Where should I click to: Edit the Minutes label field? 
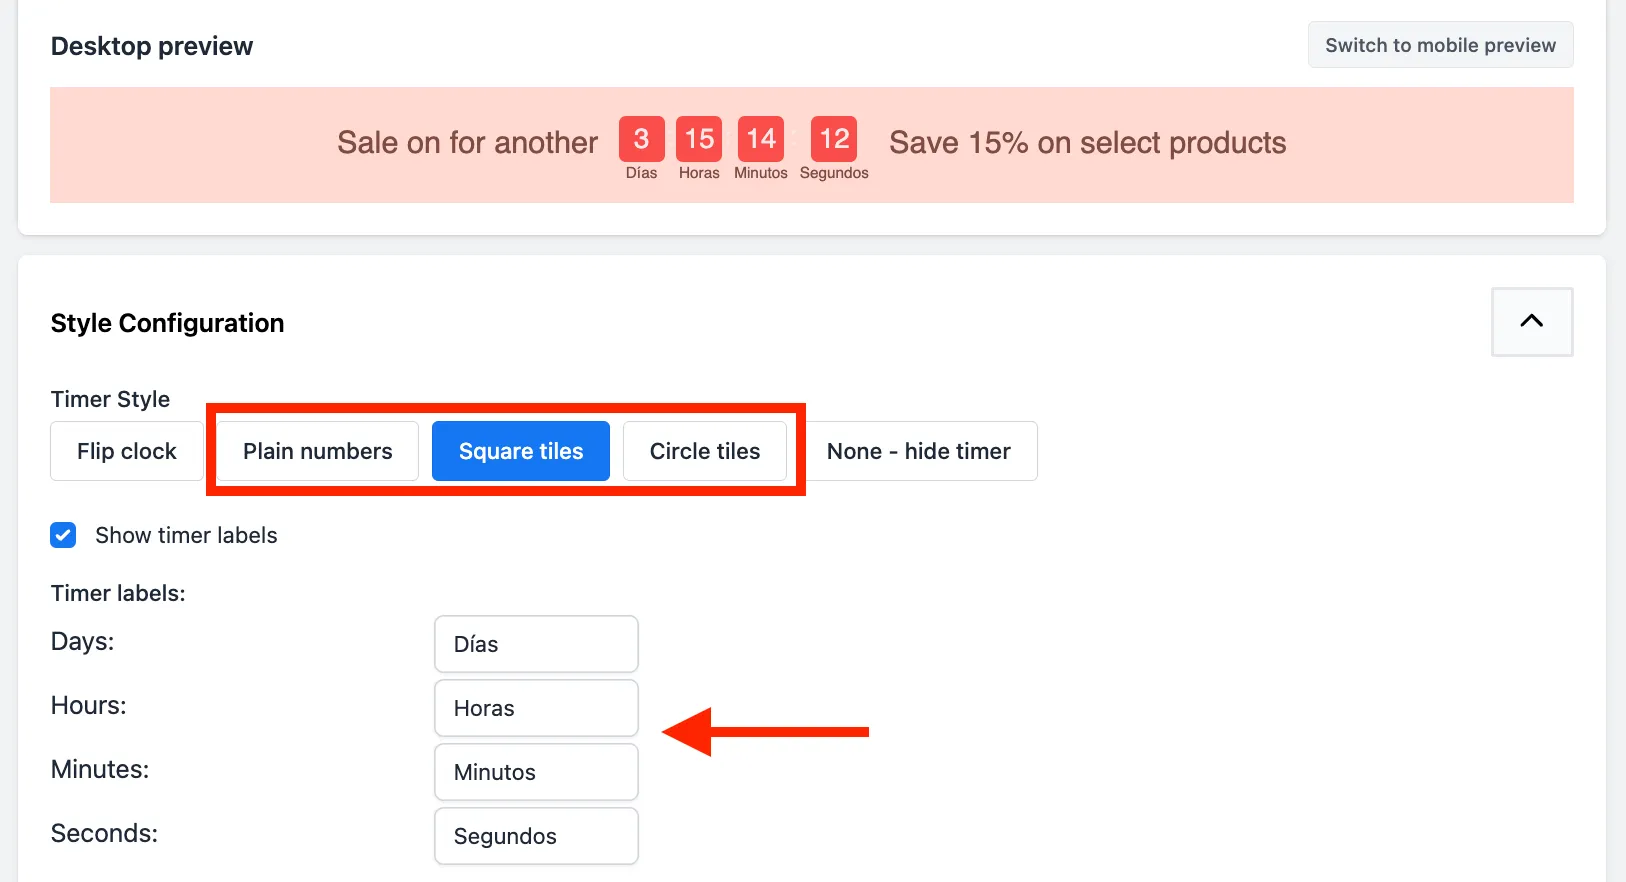point(536,772)
